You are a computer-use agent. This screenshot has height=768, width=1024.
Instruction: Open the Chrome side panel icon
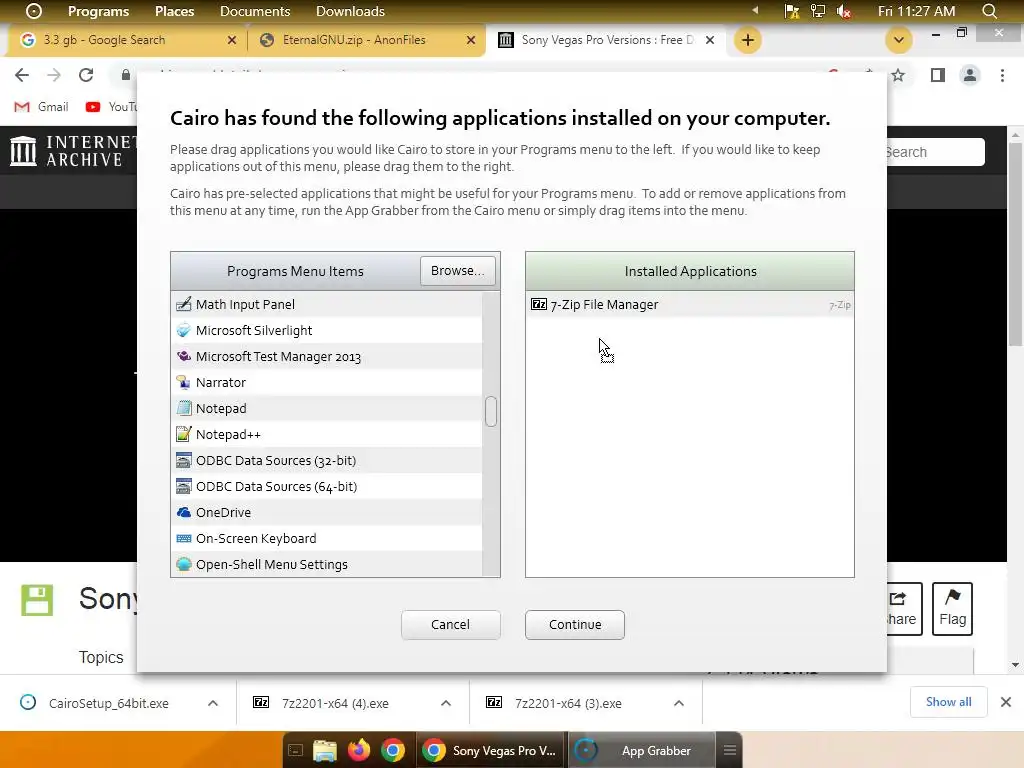click(938, 75)
